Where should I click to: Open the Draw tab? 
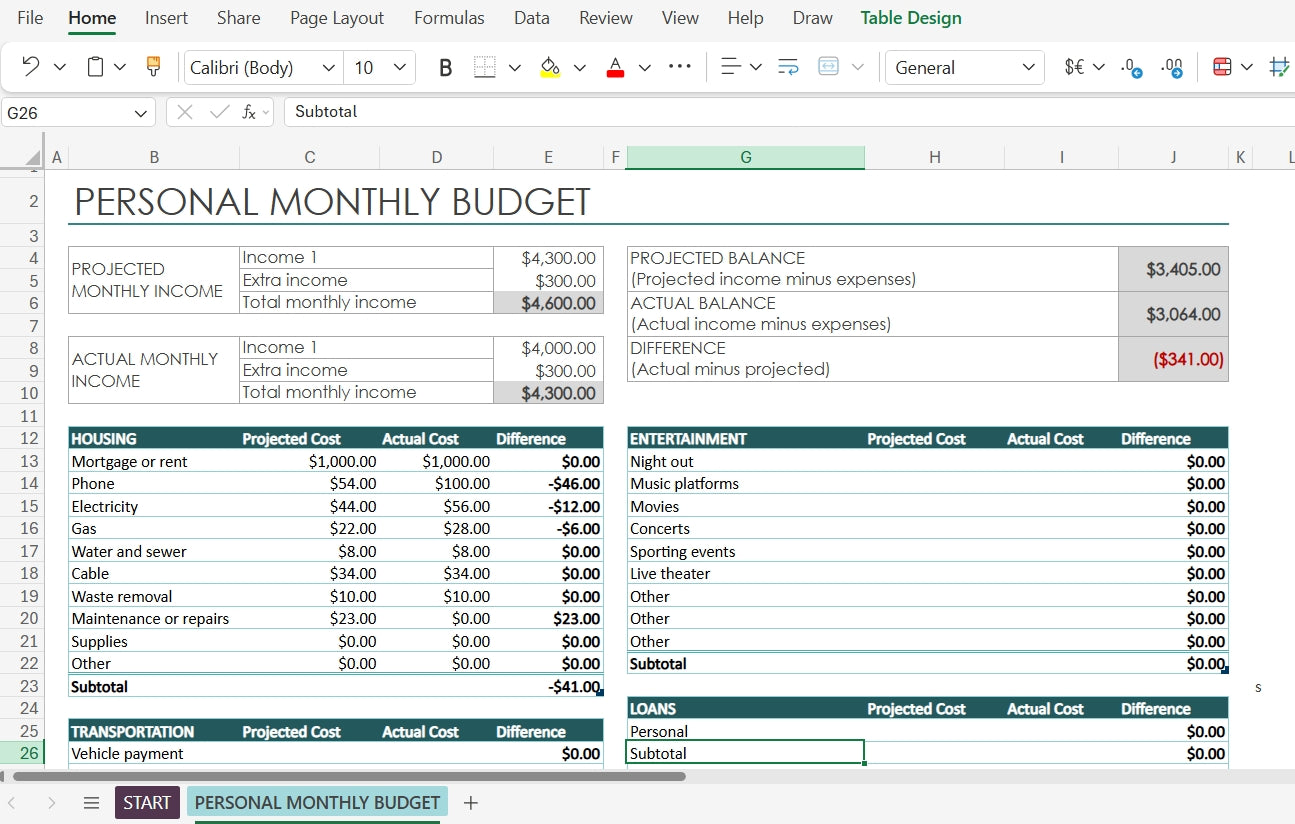click(x=812, y=18)
